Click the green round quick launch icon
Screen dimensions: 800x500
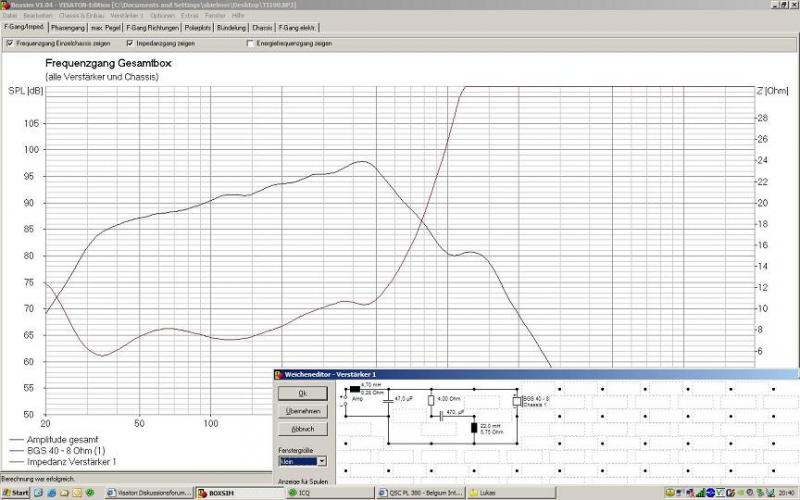(x=90, y=492)
